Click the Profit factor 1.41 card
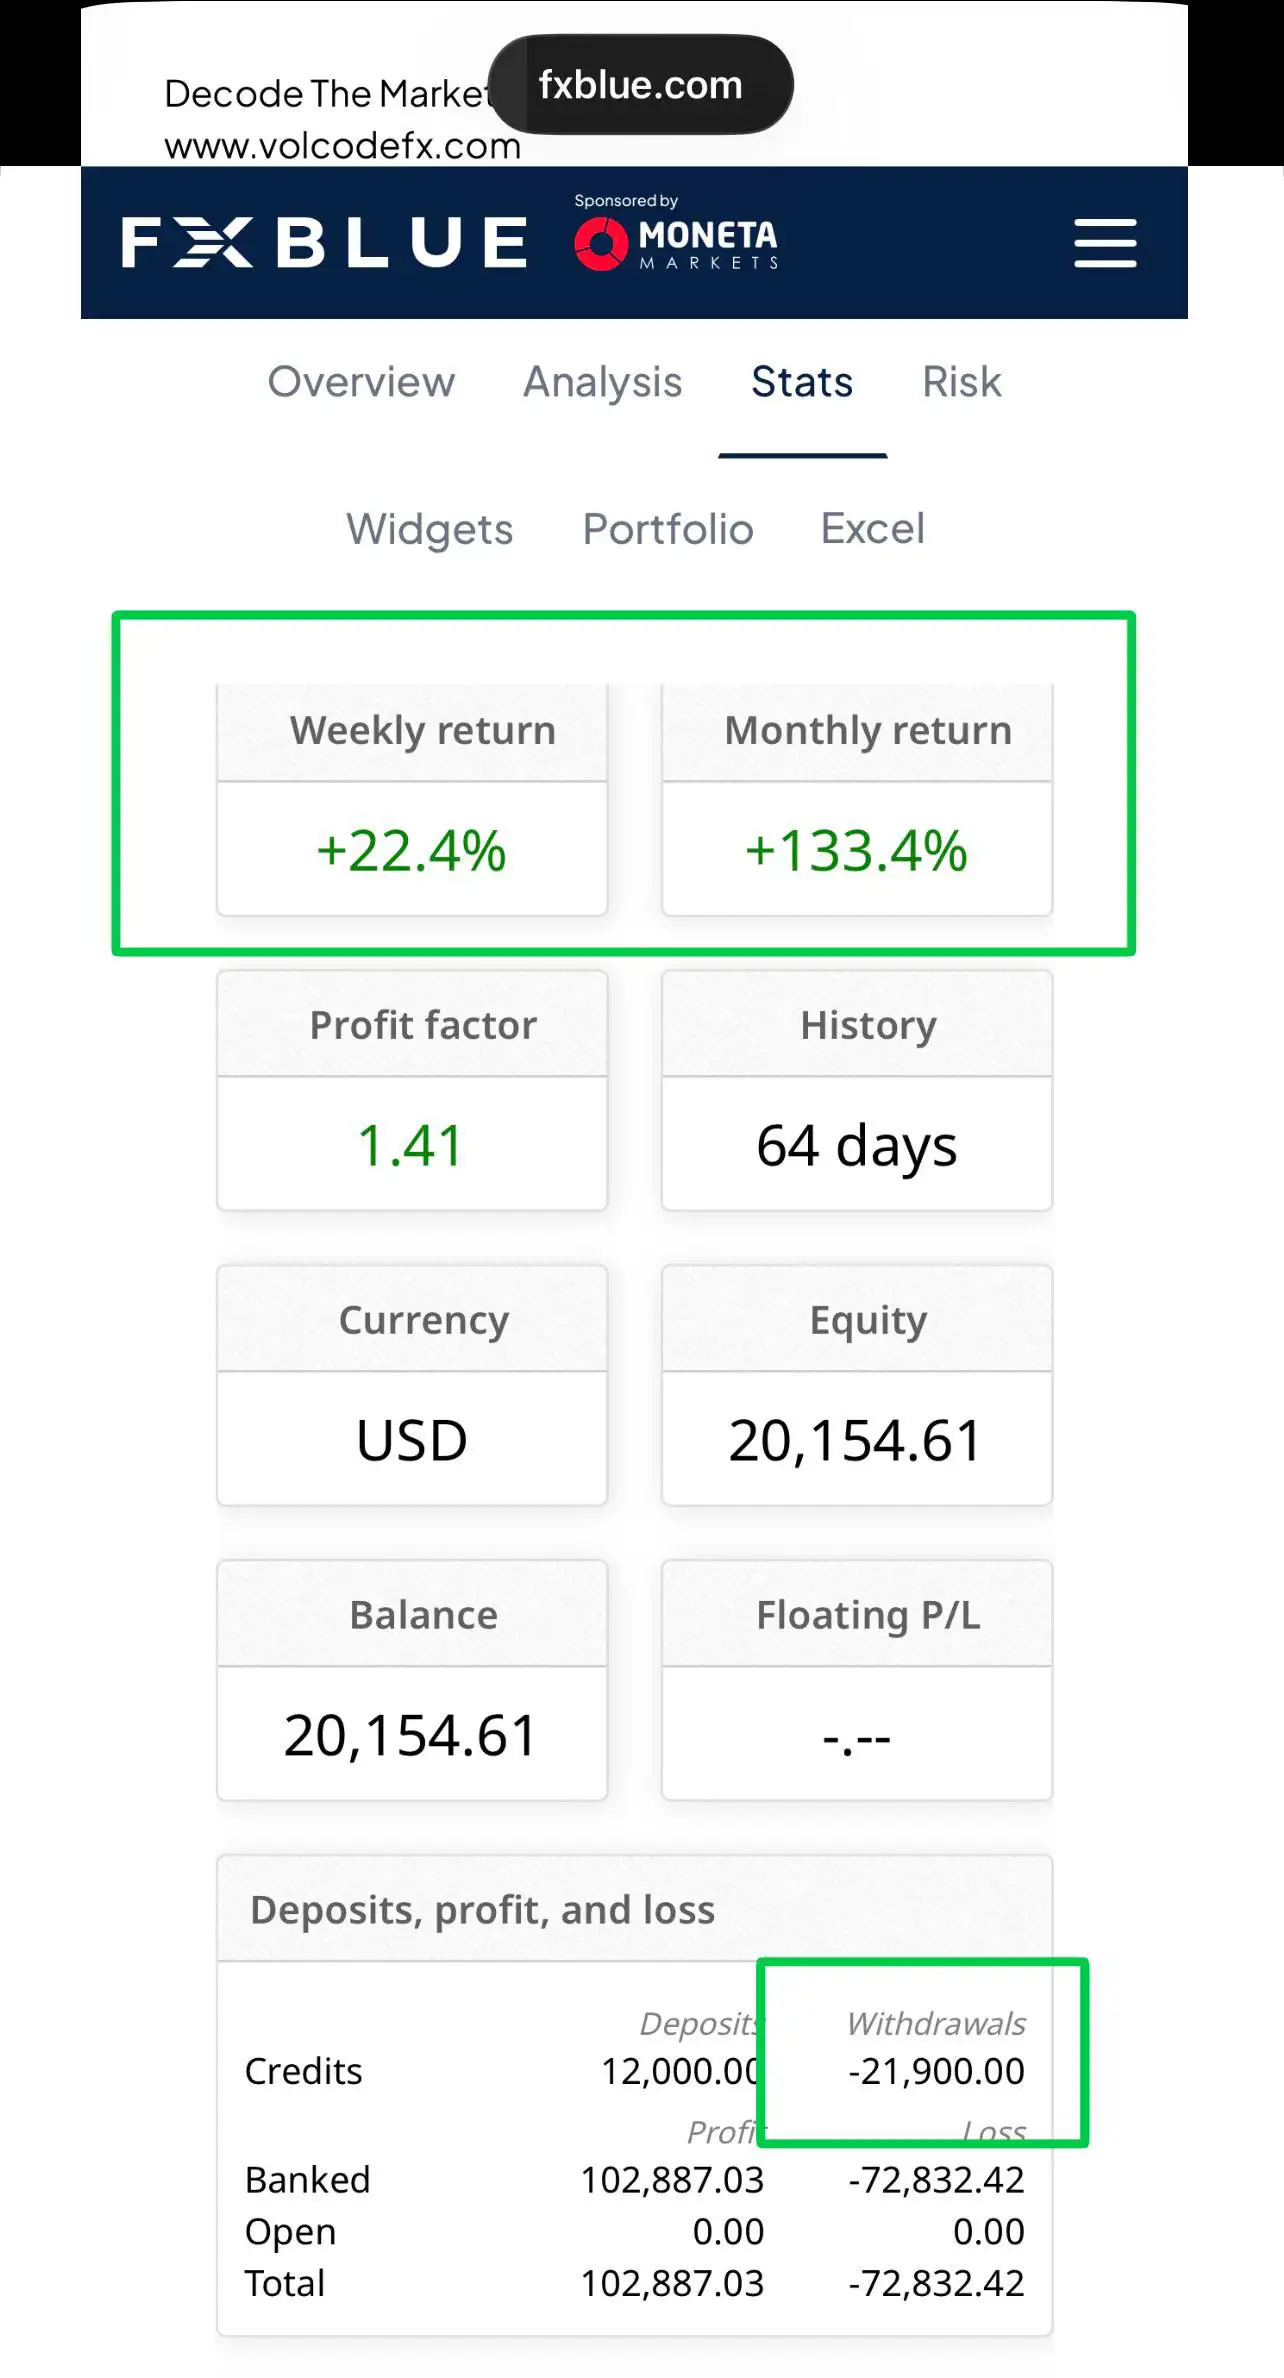Image resolution: width=1284 pixels, height=2378 pixels. (x=412, y=1090)
